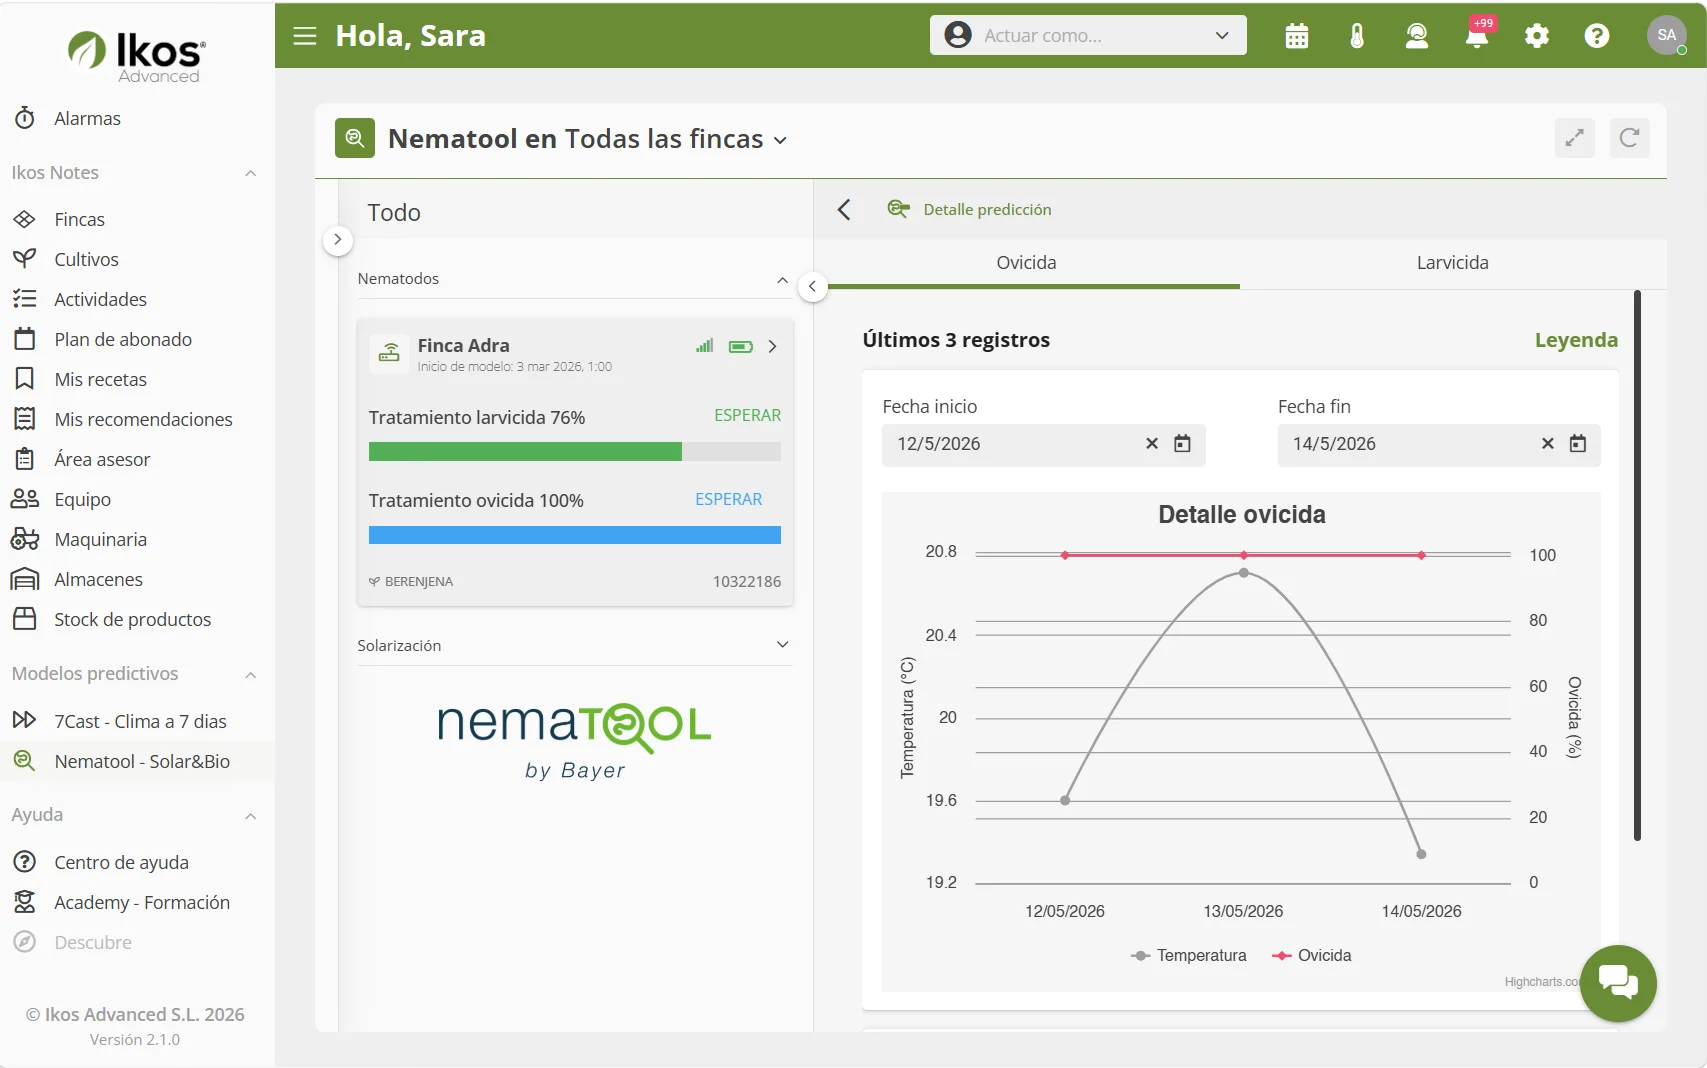Viewport: 1707px width, 1068px height.
Task: Expand the Solarización section
Action: tap(574, 645)
